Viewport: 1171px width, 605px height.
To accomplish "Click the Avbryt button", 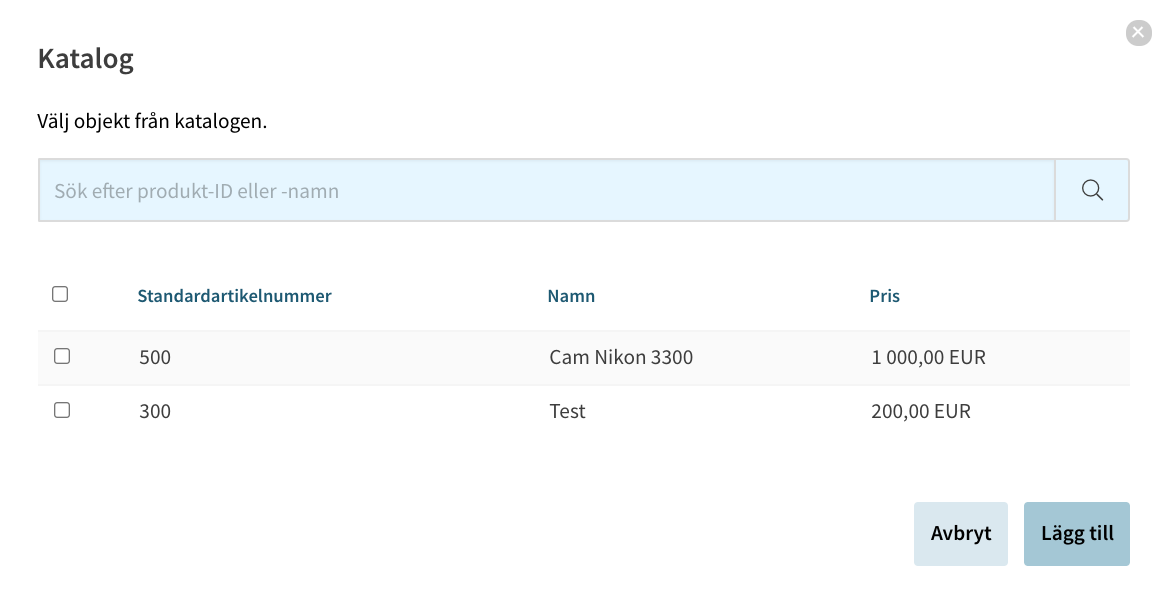I will [x=960, y=533].
